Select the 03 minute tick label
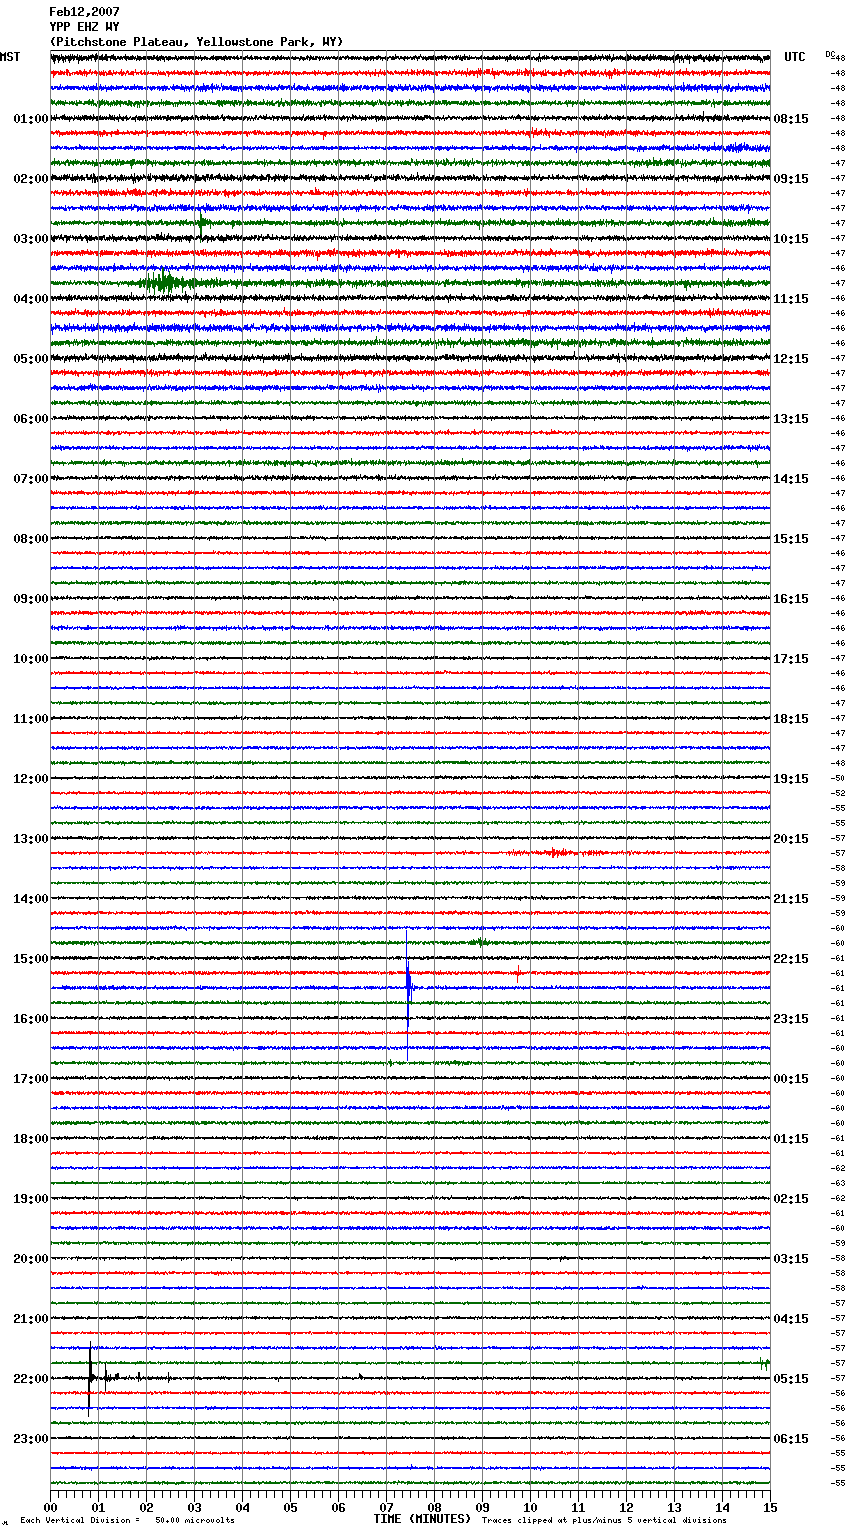This screenshot has width=850, height=1534. point(194,1507)
